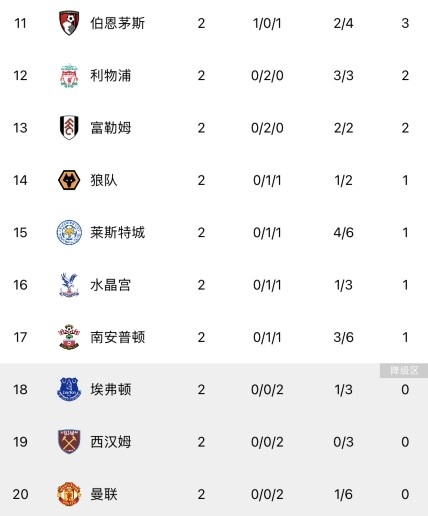Click the Liverpool club crest
428x516 pixels.
[x=69, y=76]
